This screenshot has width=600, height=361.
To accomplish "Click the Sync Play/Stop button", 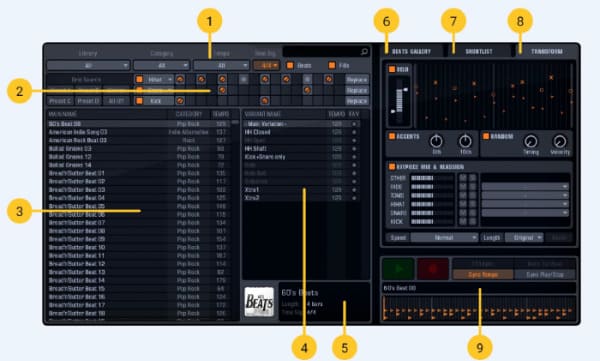I will [545, 274].
